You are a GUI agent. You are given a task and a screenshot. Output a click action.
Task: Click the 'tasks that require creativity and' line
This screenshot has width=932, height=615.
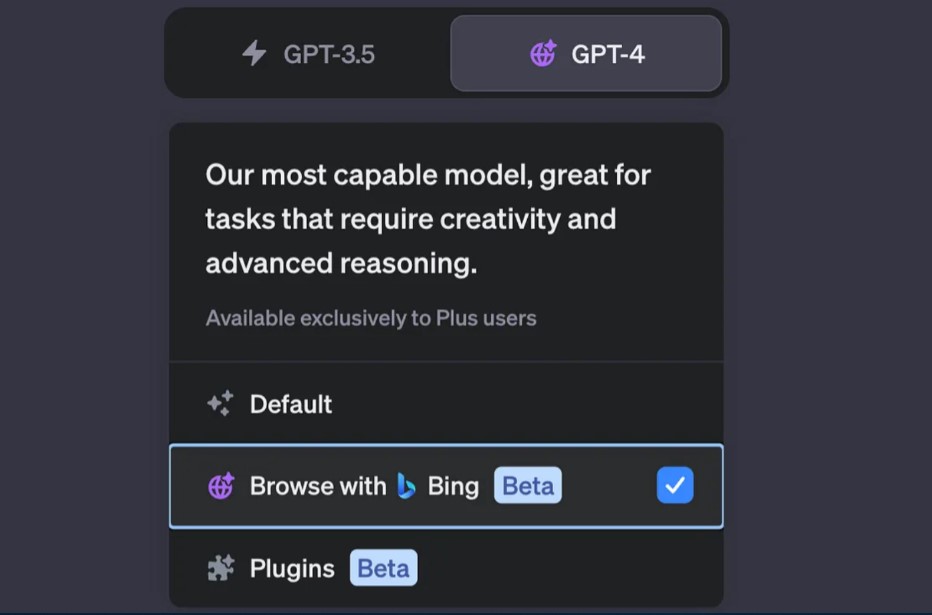410,219
